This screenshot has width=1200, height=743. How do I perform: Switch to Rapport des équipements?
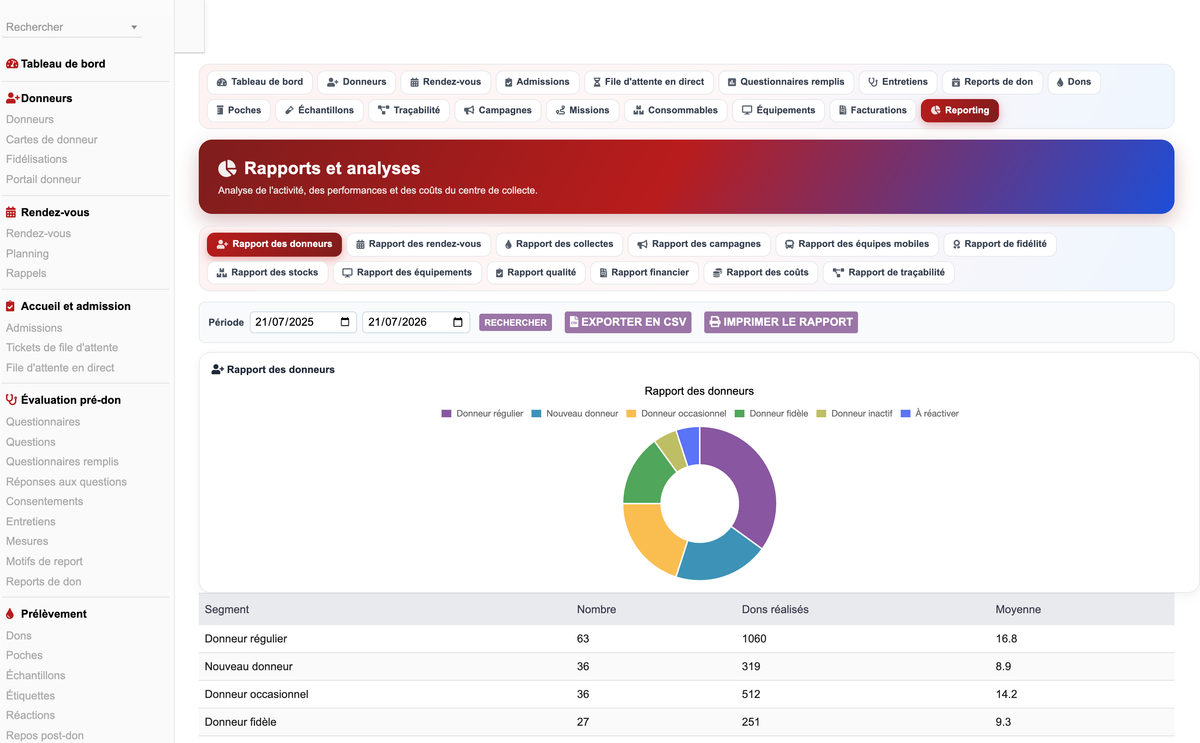407,272
